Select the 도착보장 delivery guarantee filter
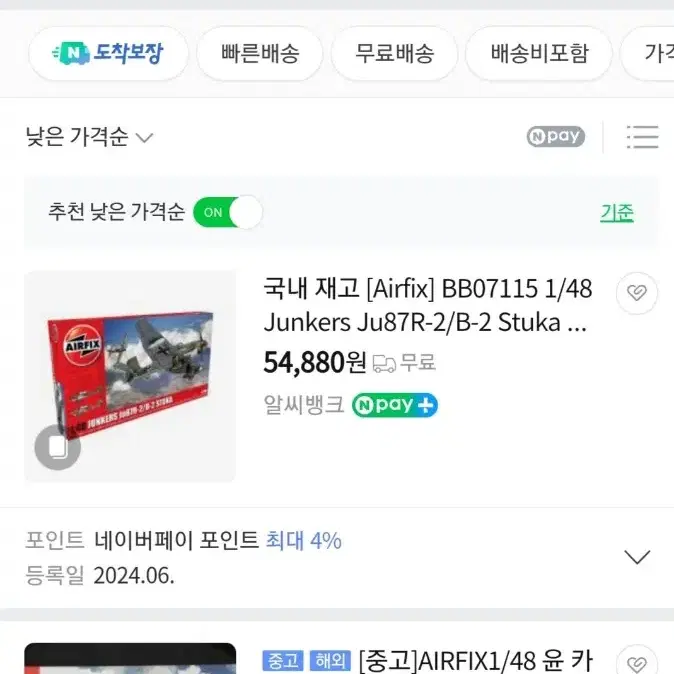Screen dimensions: 674x674 108,53
